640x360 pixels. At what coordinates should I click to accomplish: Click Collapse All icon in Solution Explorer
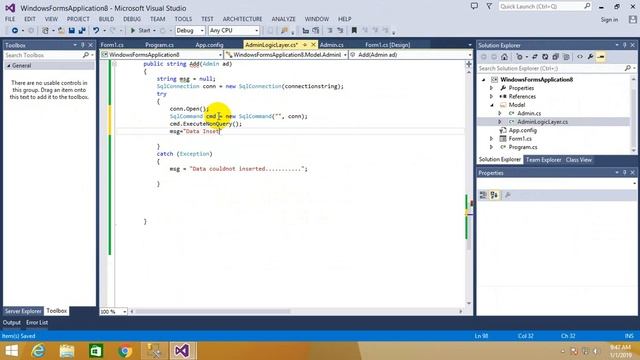coord(555,57)
